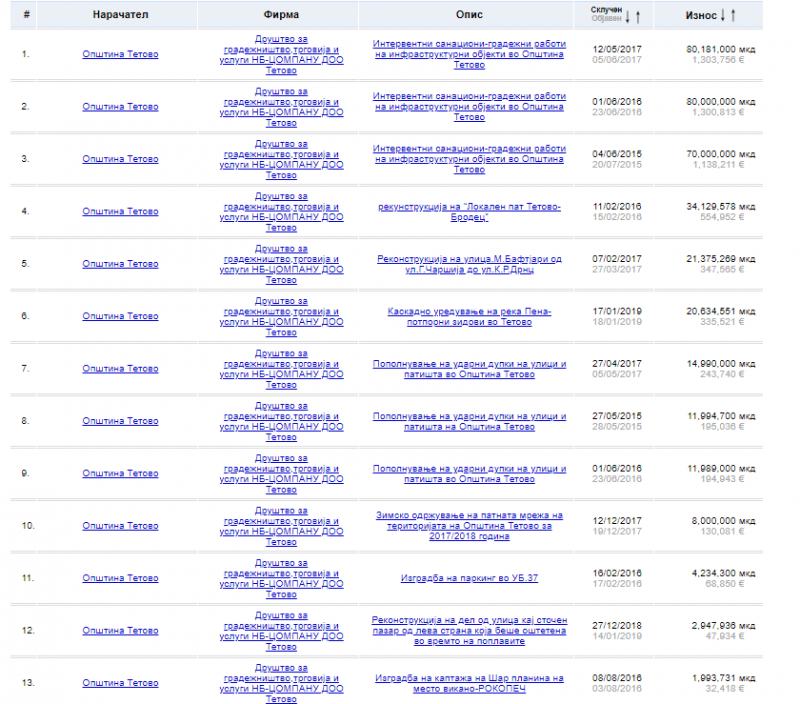Open row 7 Пополнување на ударни дупки link

coord(469,369)
